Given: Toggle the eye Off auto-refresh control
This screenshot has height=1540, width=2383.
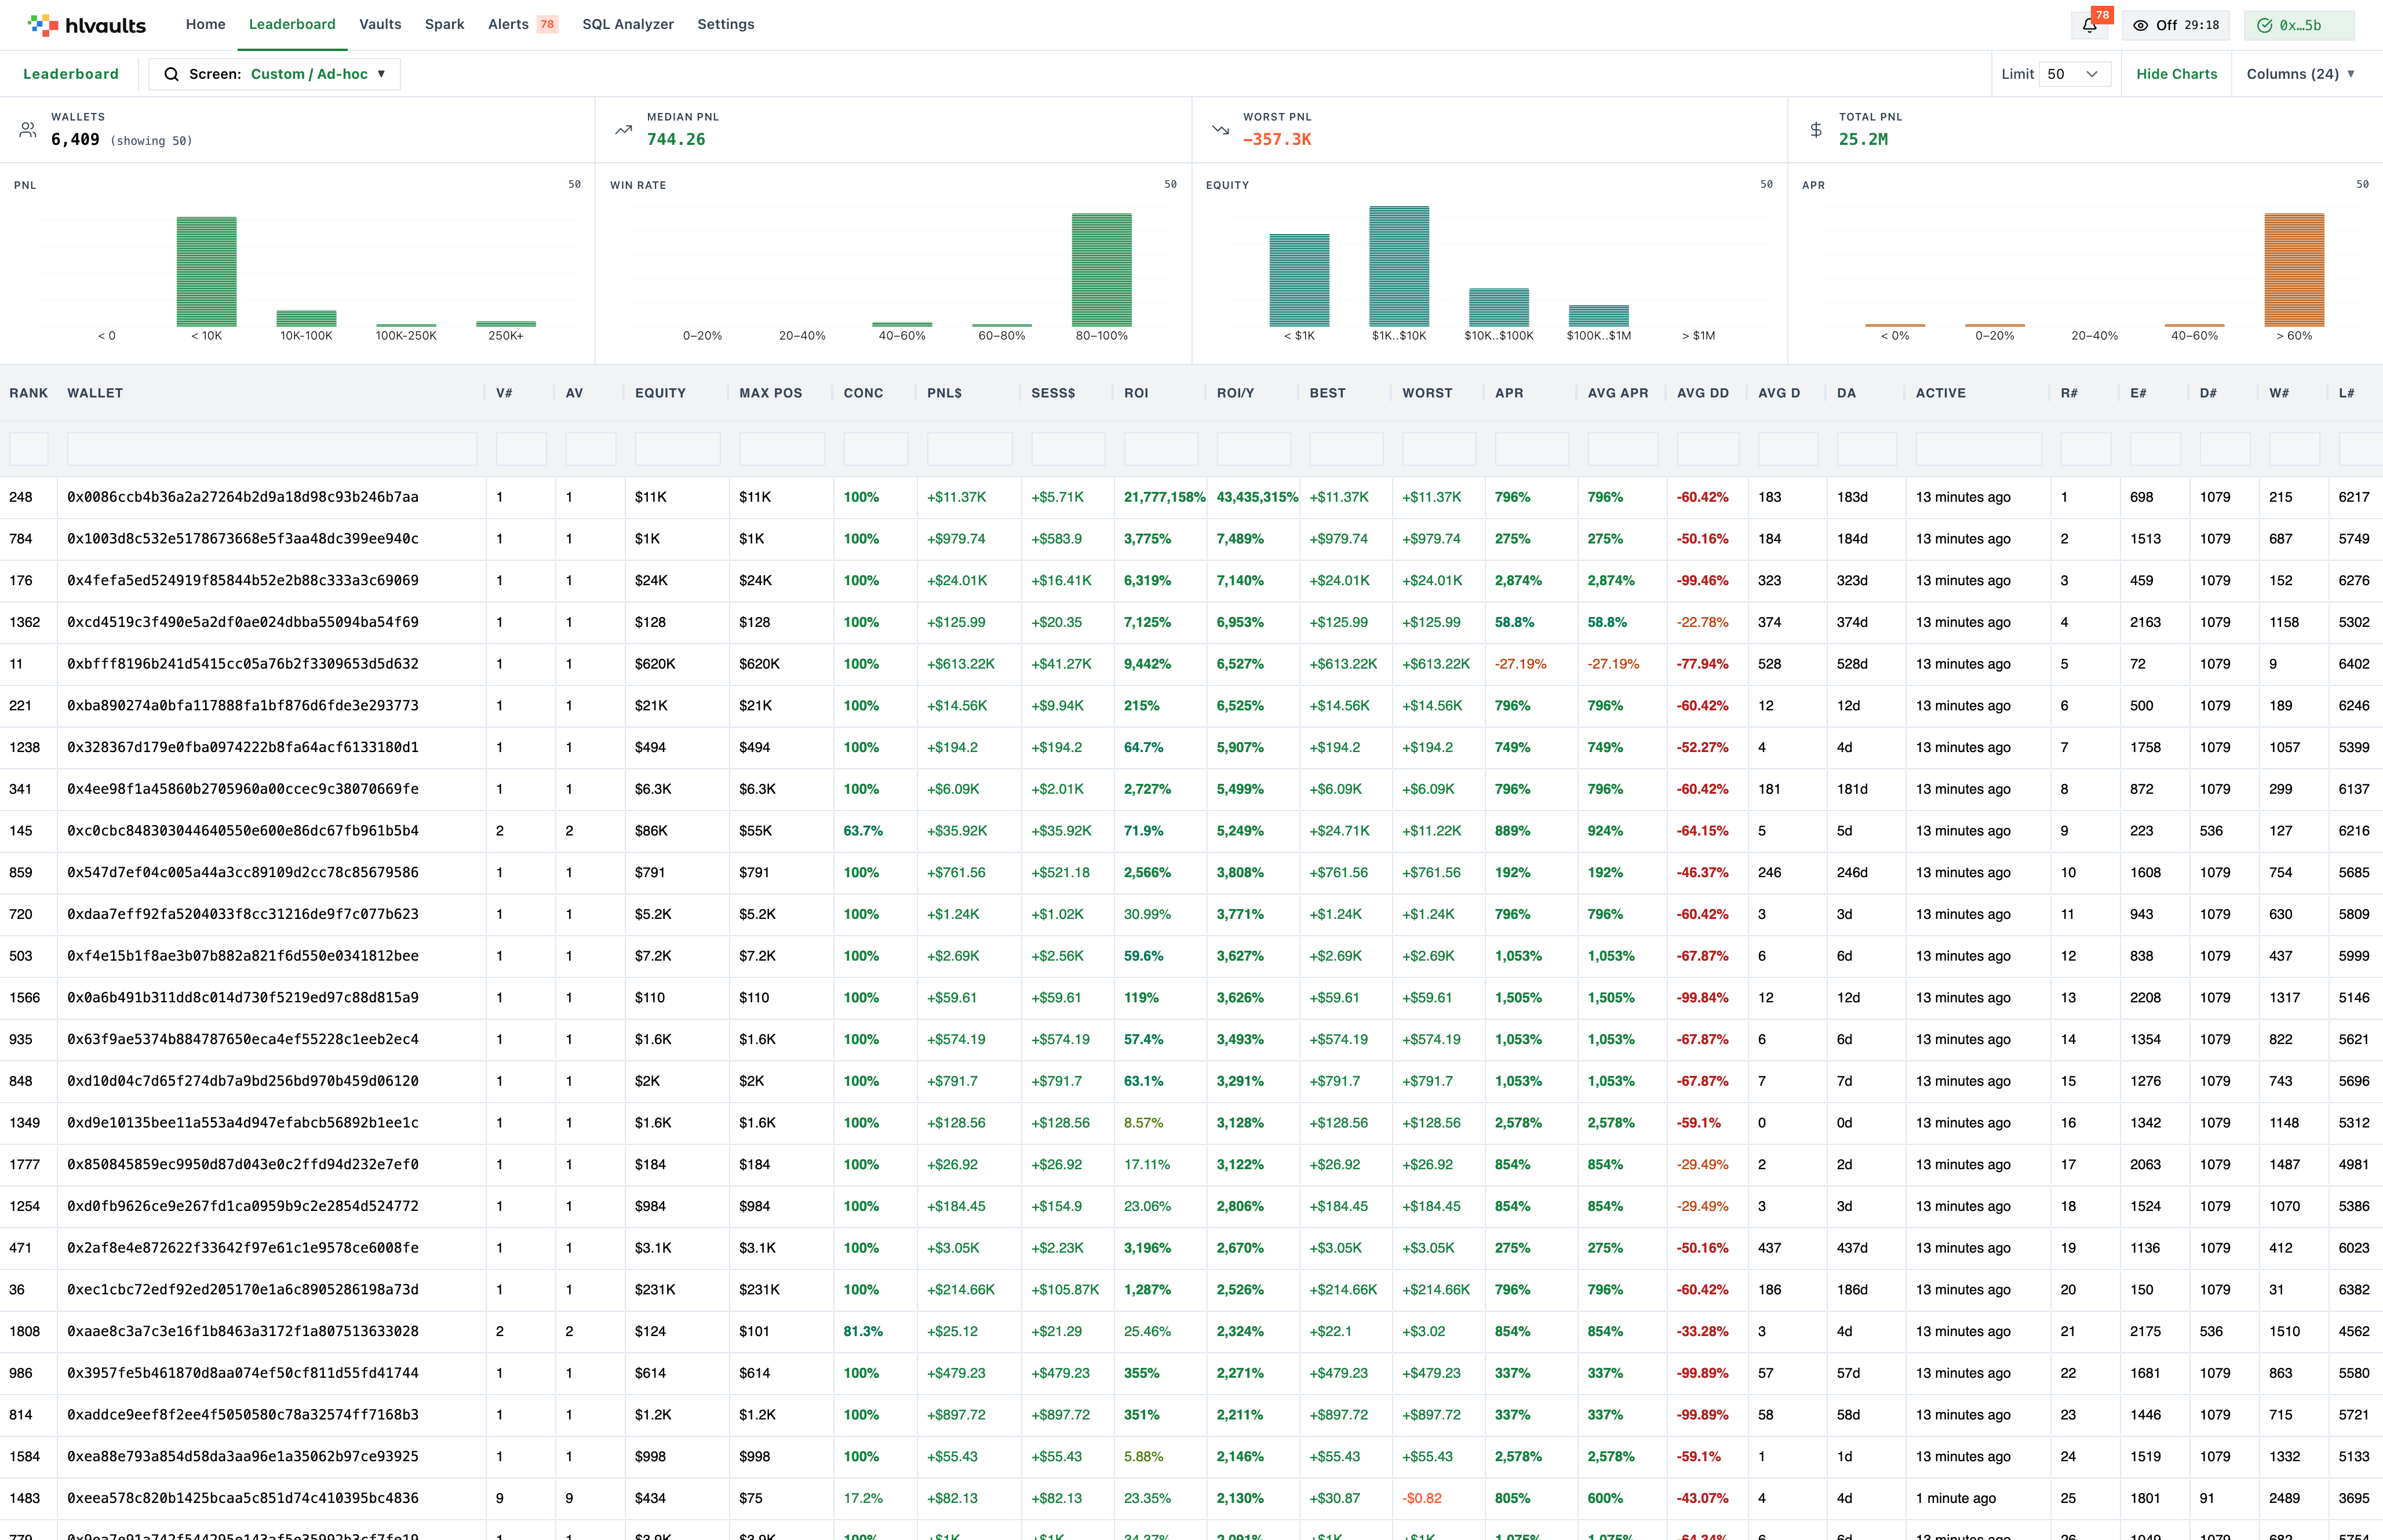Looking at the screenshot, I should coord(2176,25).
